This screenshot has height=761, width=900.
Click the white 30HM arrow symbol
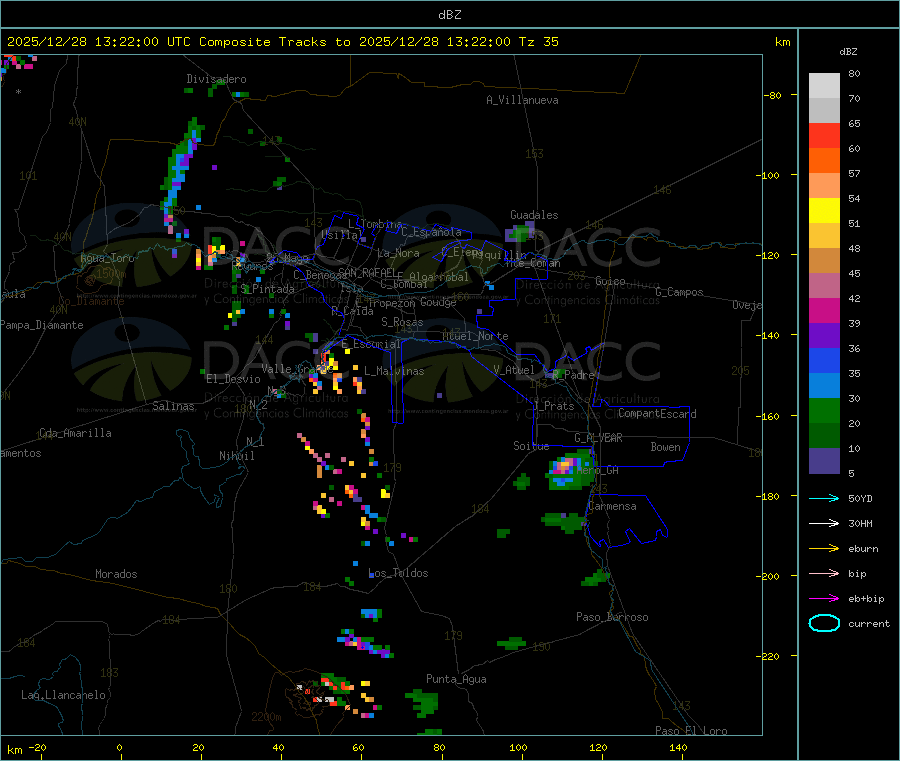click(x=824, y=523)
